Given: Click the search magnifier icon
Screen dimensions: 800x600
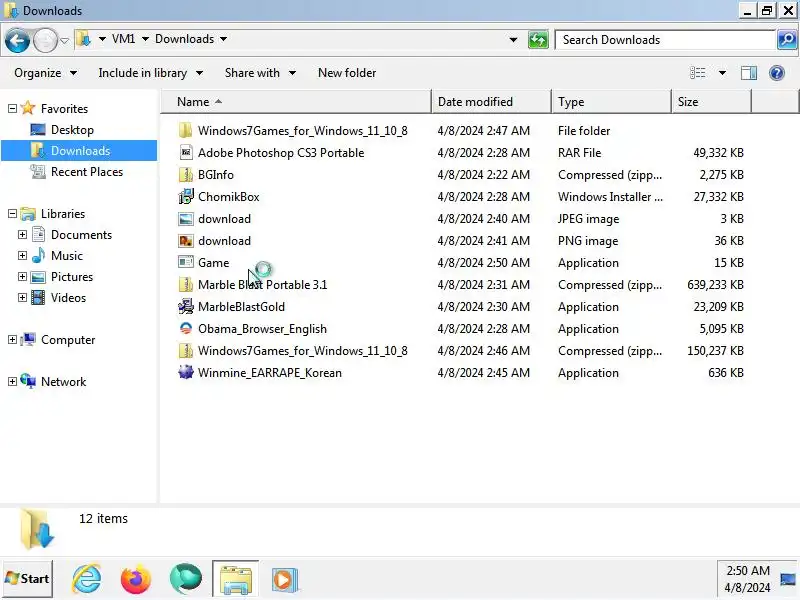Looking at the screenshot, I should [787, 39].
